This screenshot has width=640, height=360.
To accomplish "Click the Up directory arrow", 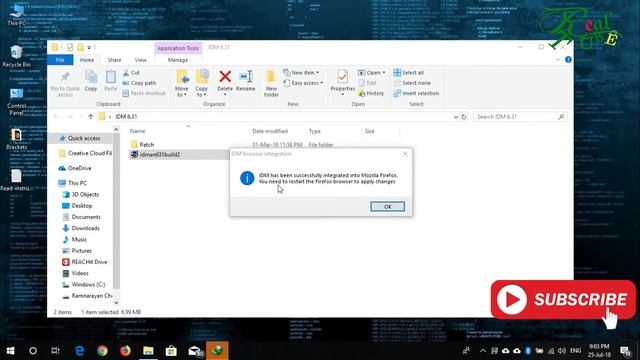I will 91,117.
